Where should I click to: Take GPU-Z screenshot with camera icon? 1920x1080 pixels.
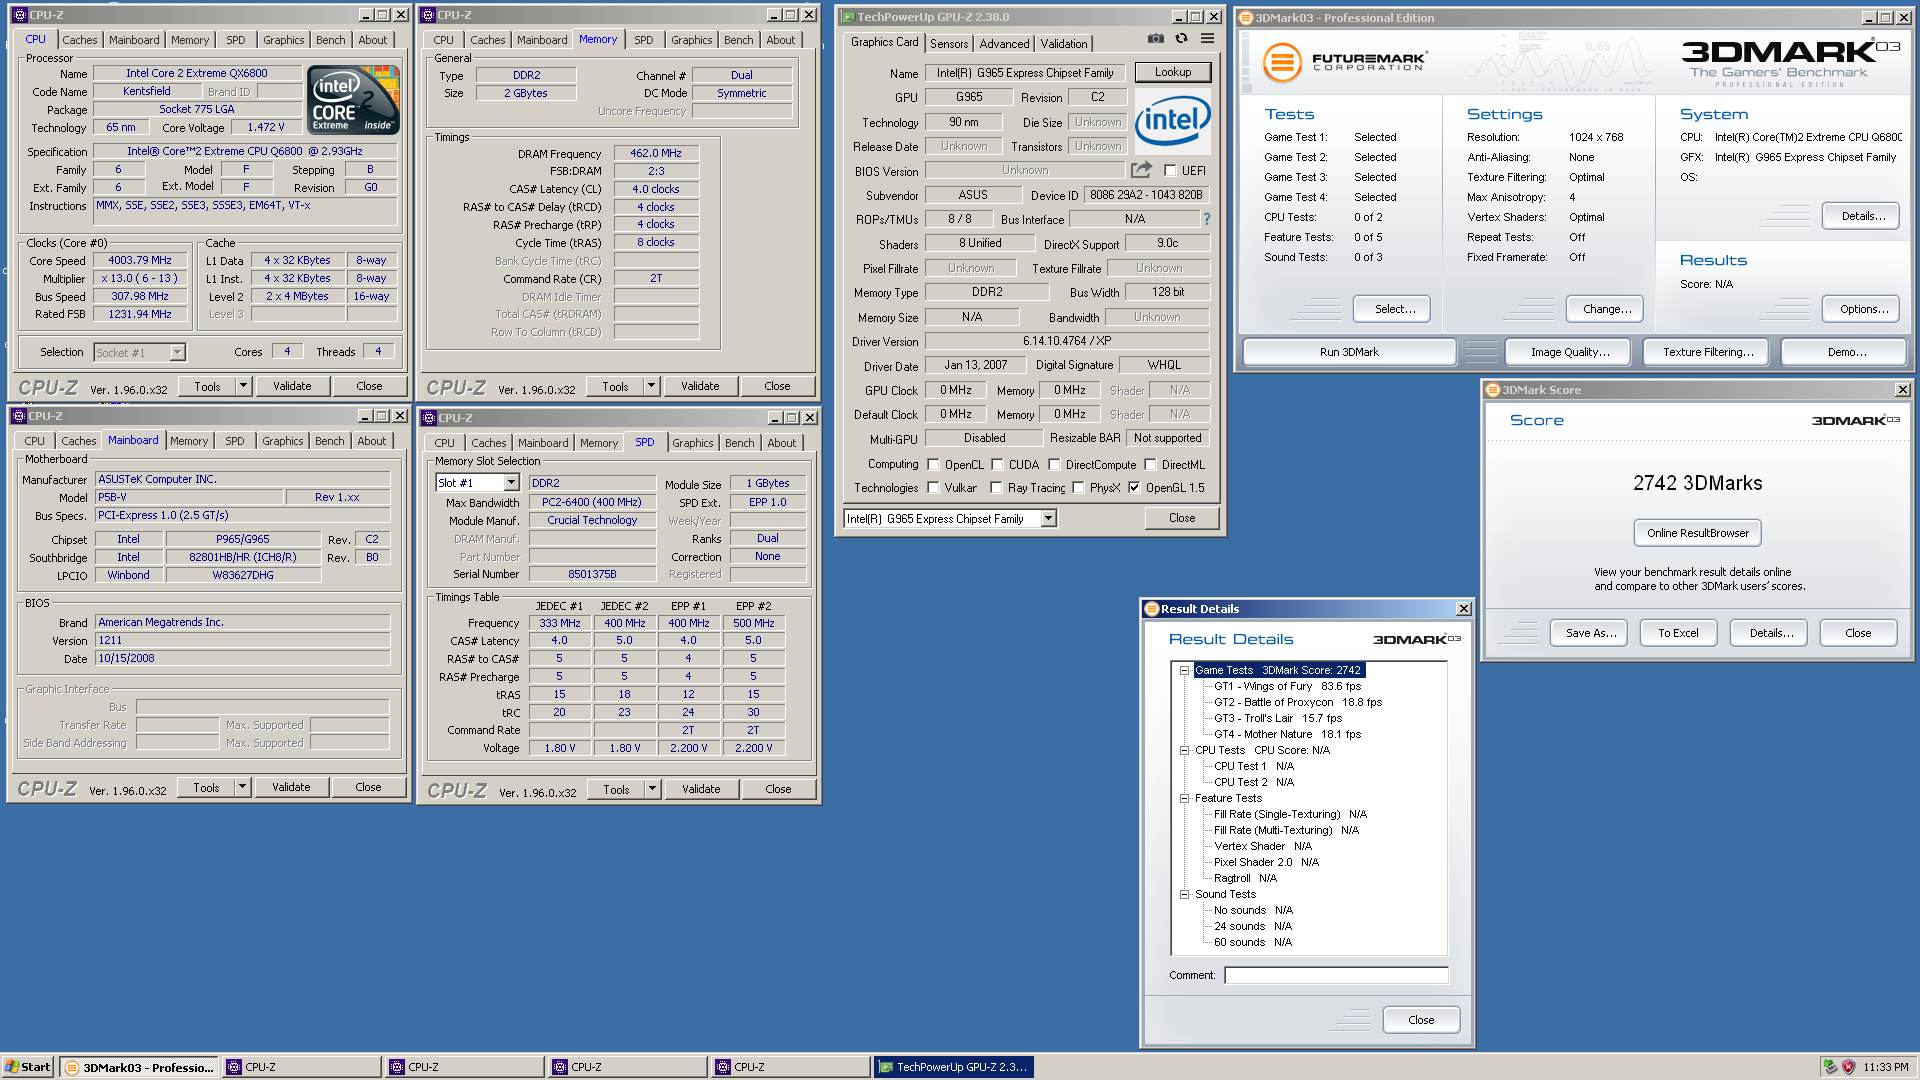click(x=1155, y=39)
